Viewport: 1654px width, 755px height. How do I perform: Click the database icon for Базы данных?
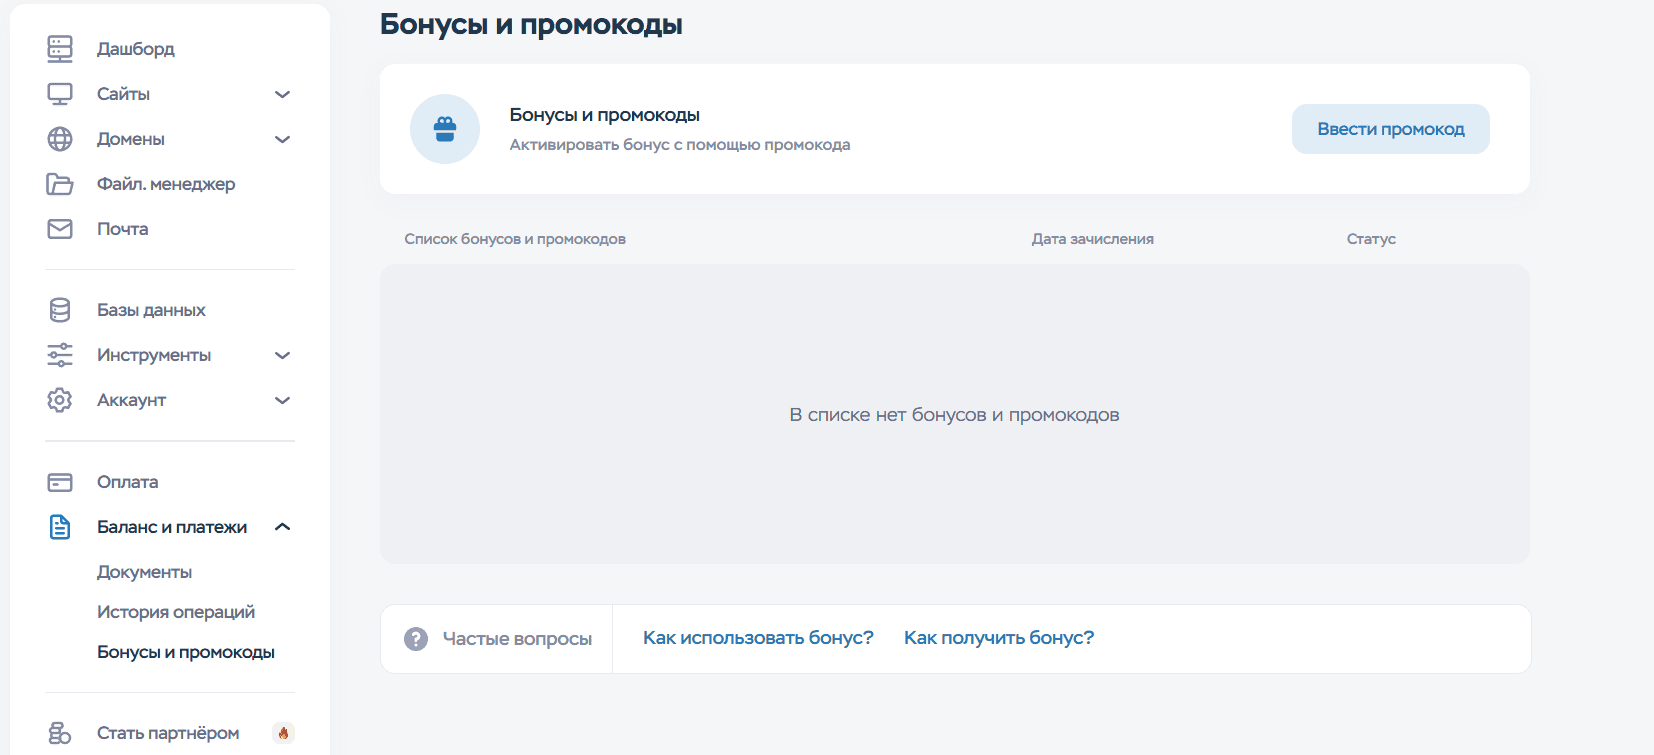[60, 310]
